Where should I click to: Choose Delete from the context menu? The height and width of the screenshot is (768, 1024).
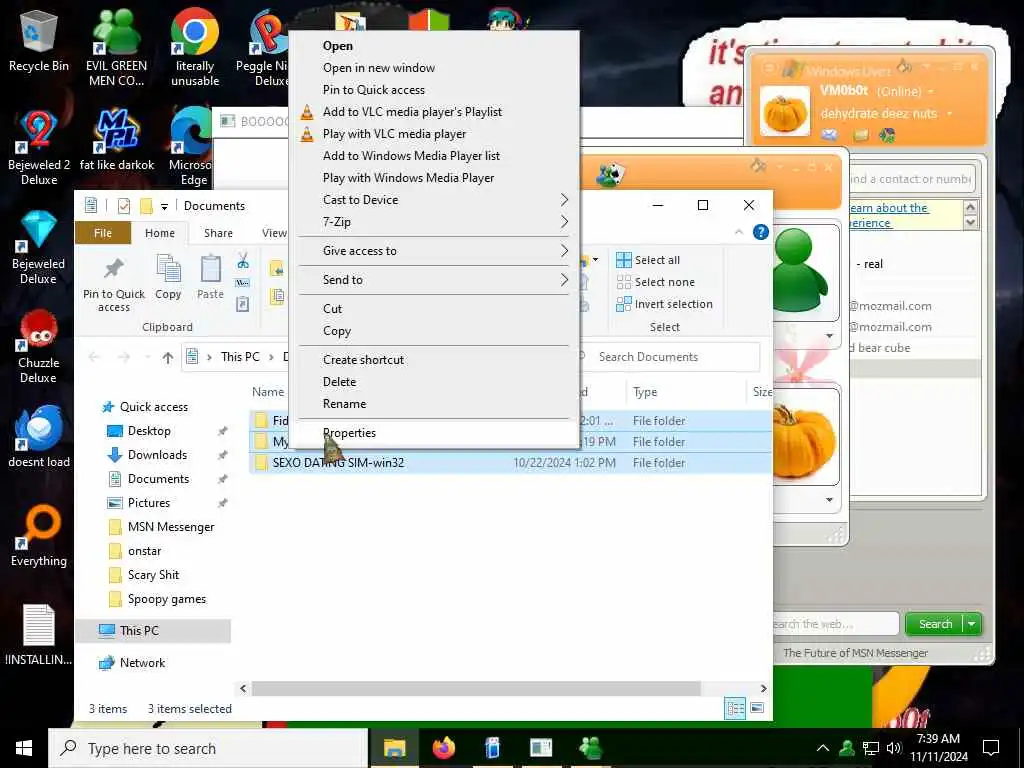[x=434, y=382]
